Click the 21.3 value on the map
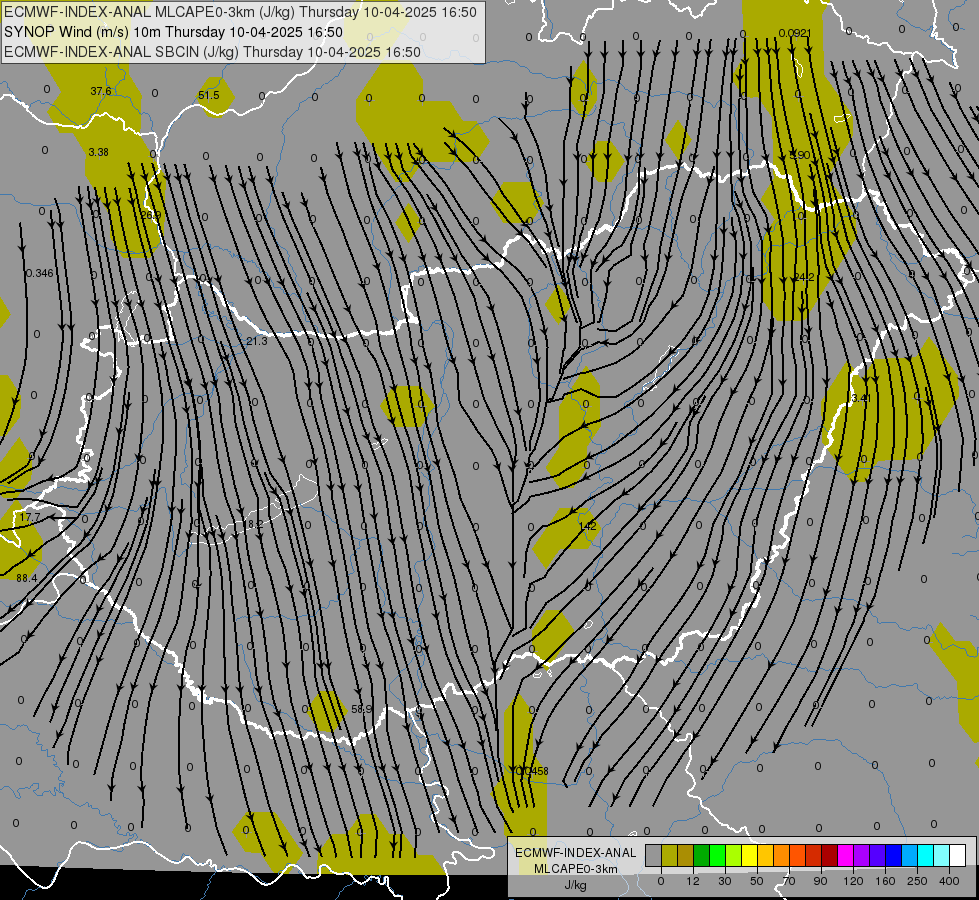This screenshot has width=979, height=900. [257, 342]
